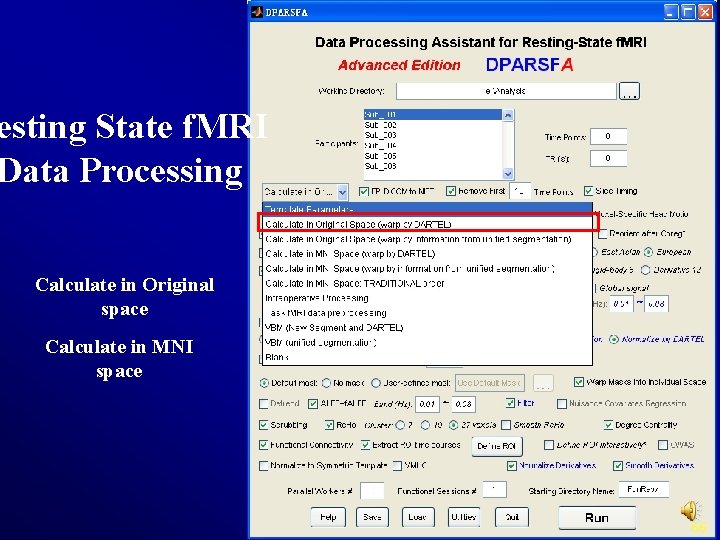Toggle Reorient after Coreg checkbox

[603, 234]
